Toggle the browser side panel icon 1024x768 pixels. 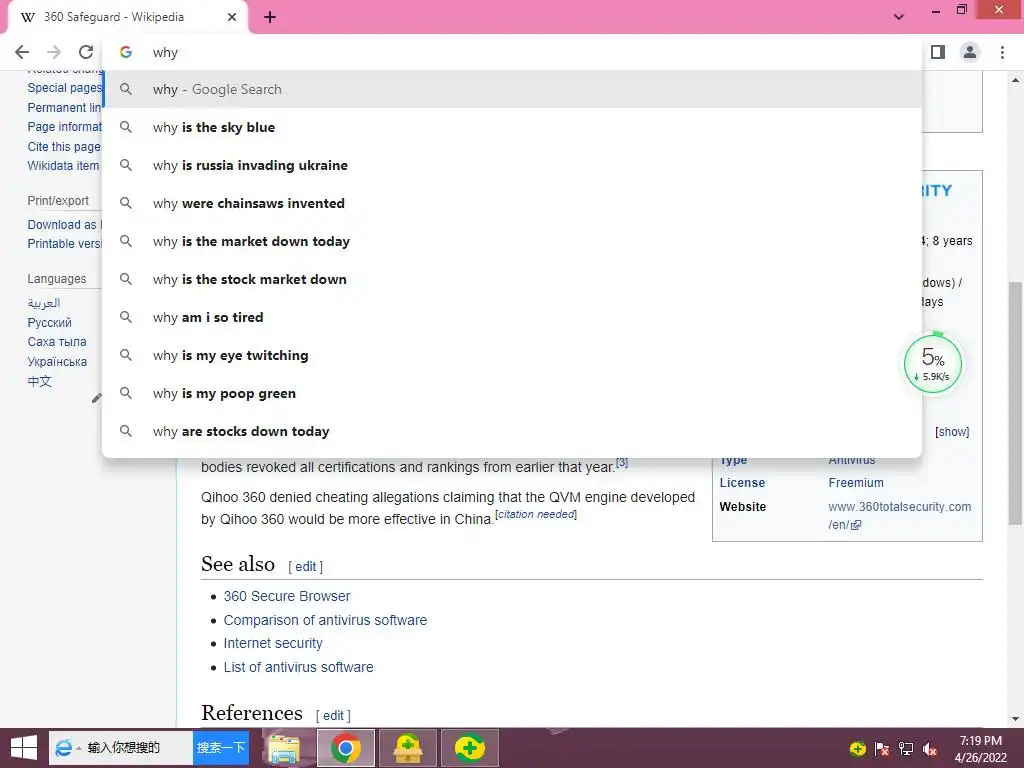pos(938,52)
